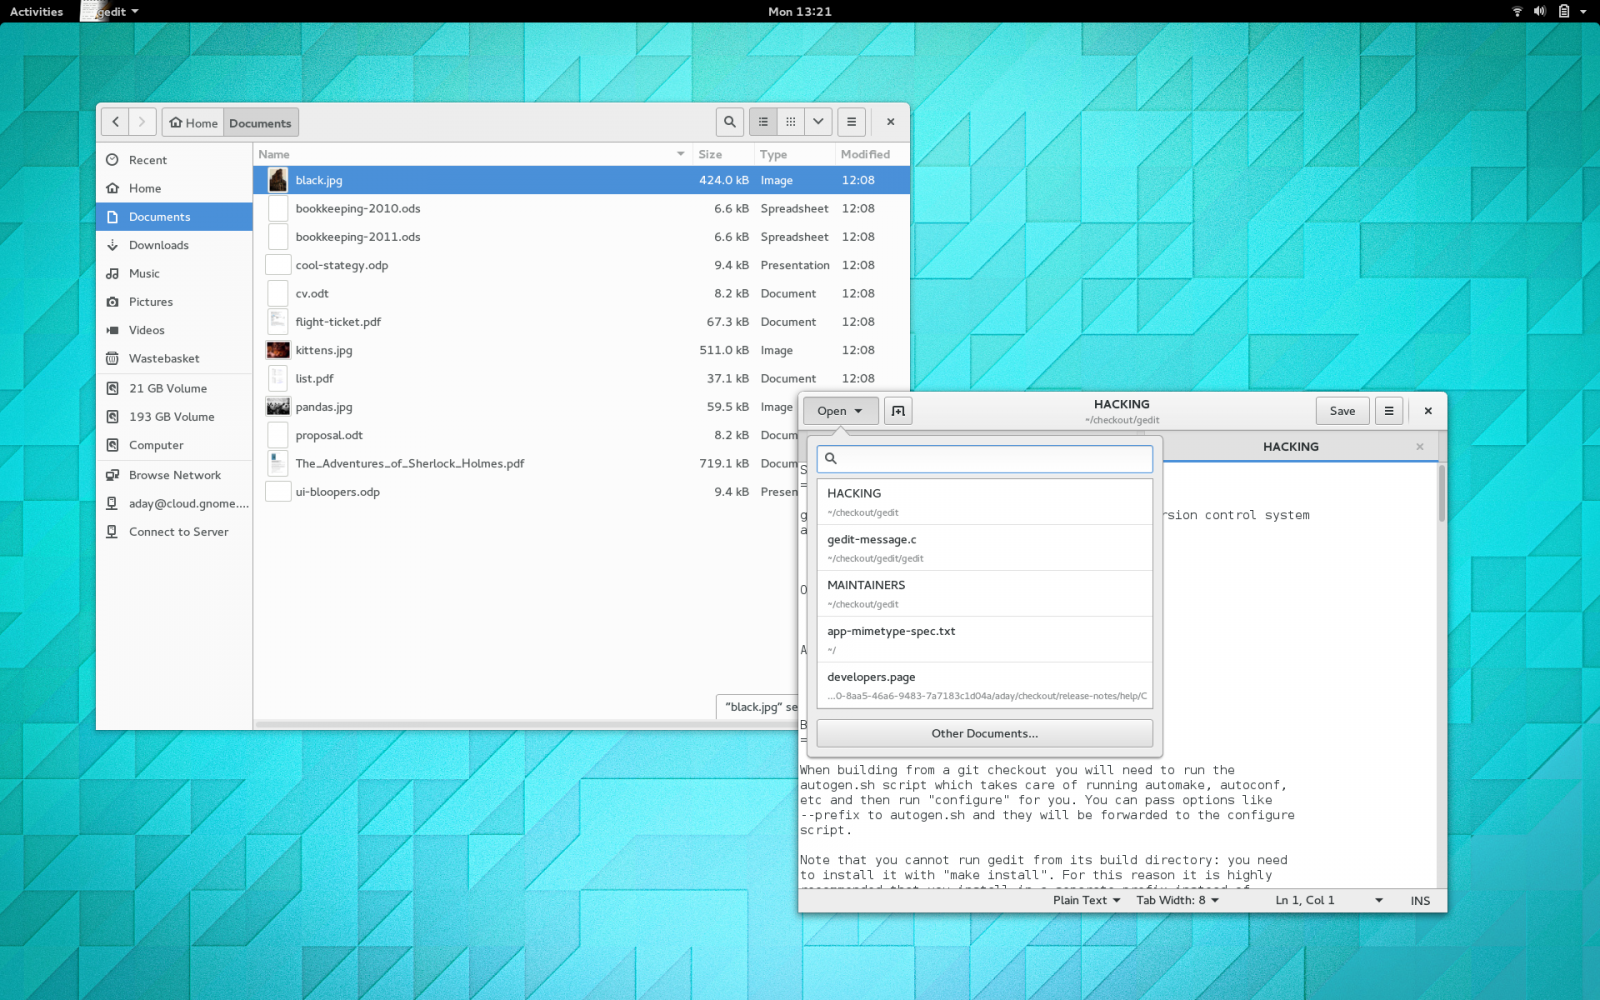Open the view options dropdown arrow

point(818,122)
